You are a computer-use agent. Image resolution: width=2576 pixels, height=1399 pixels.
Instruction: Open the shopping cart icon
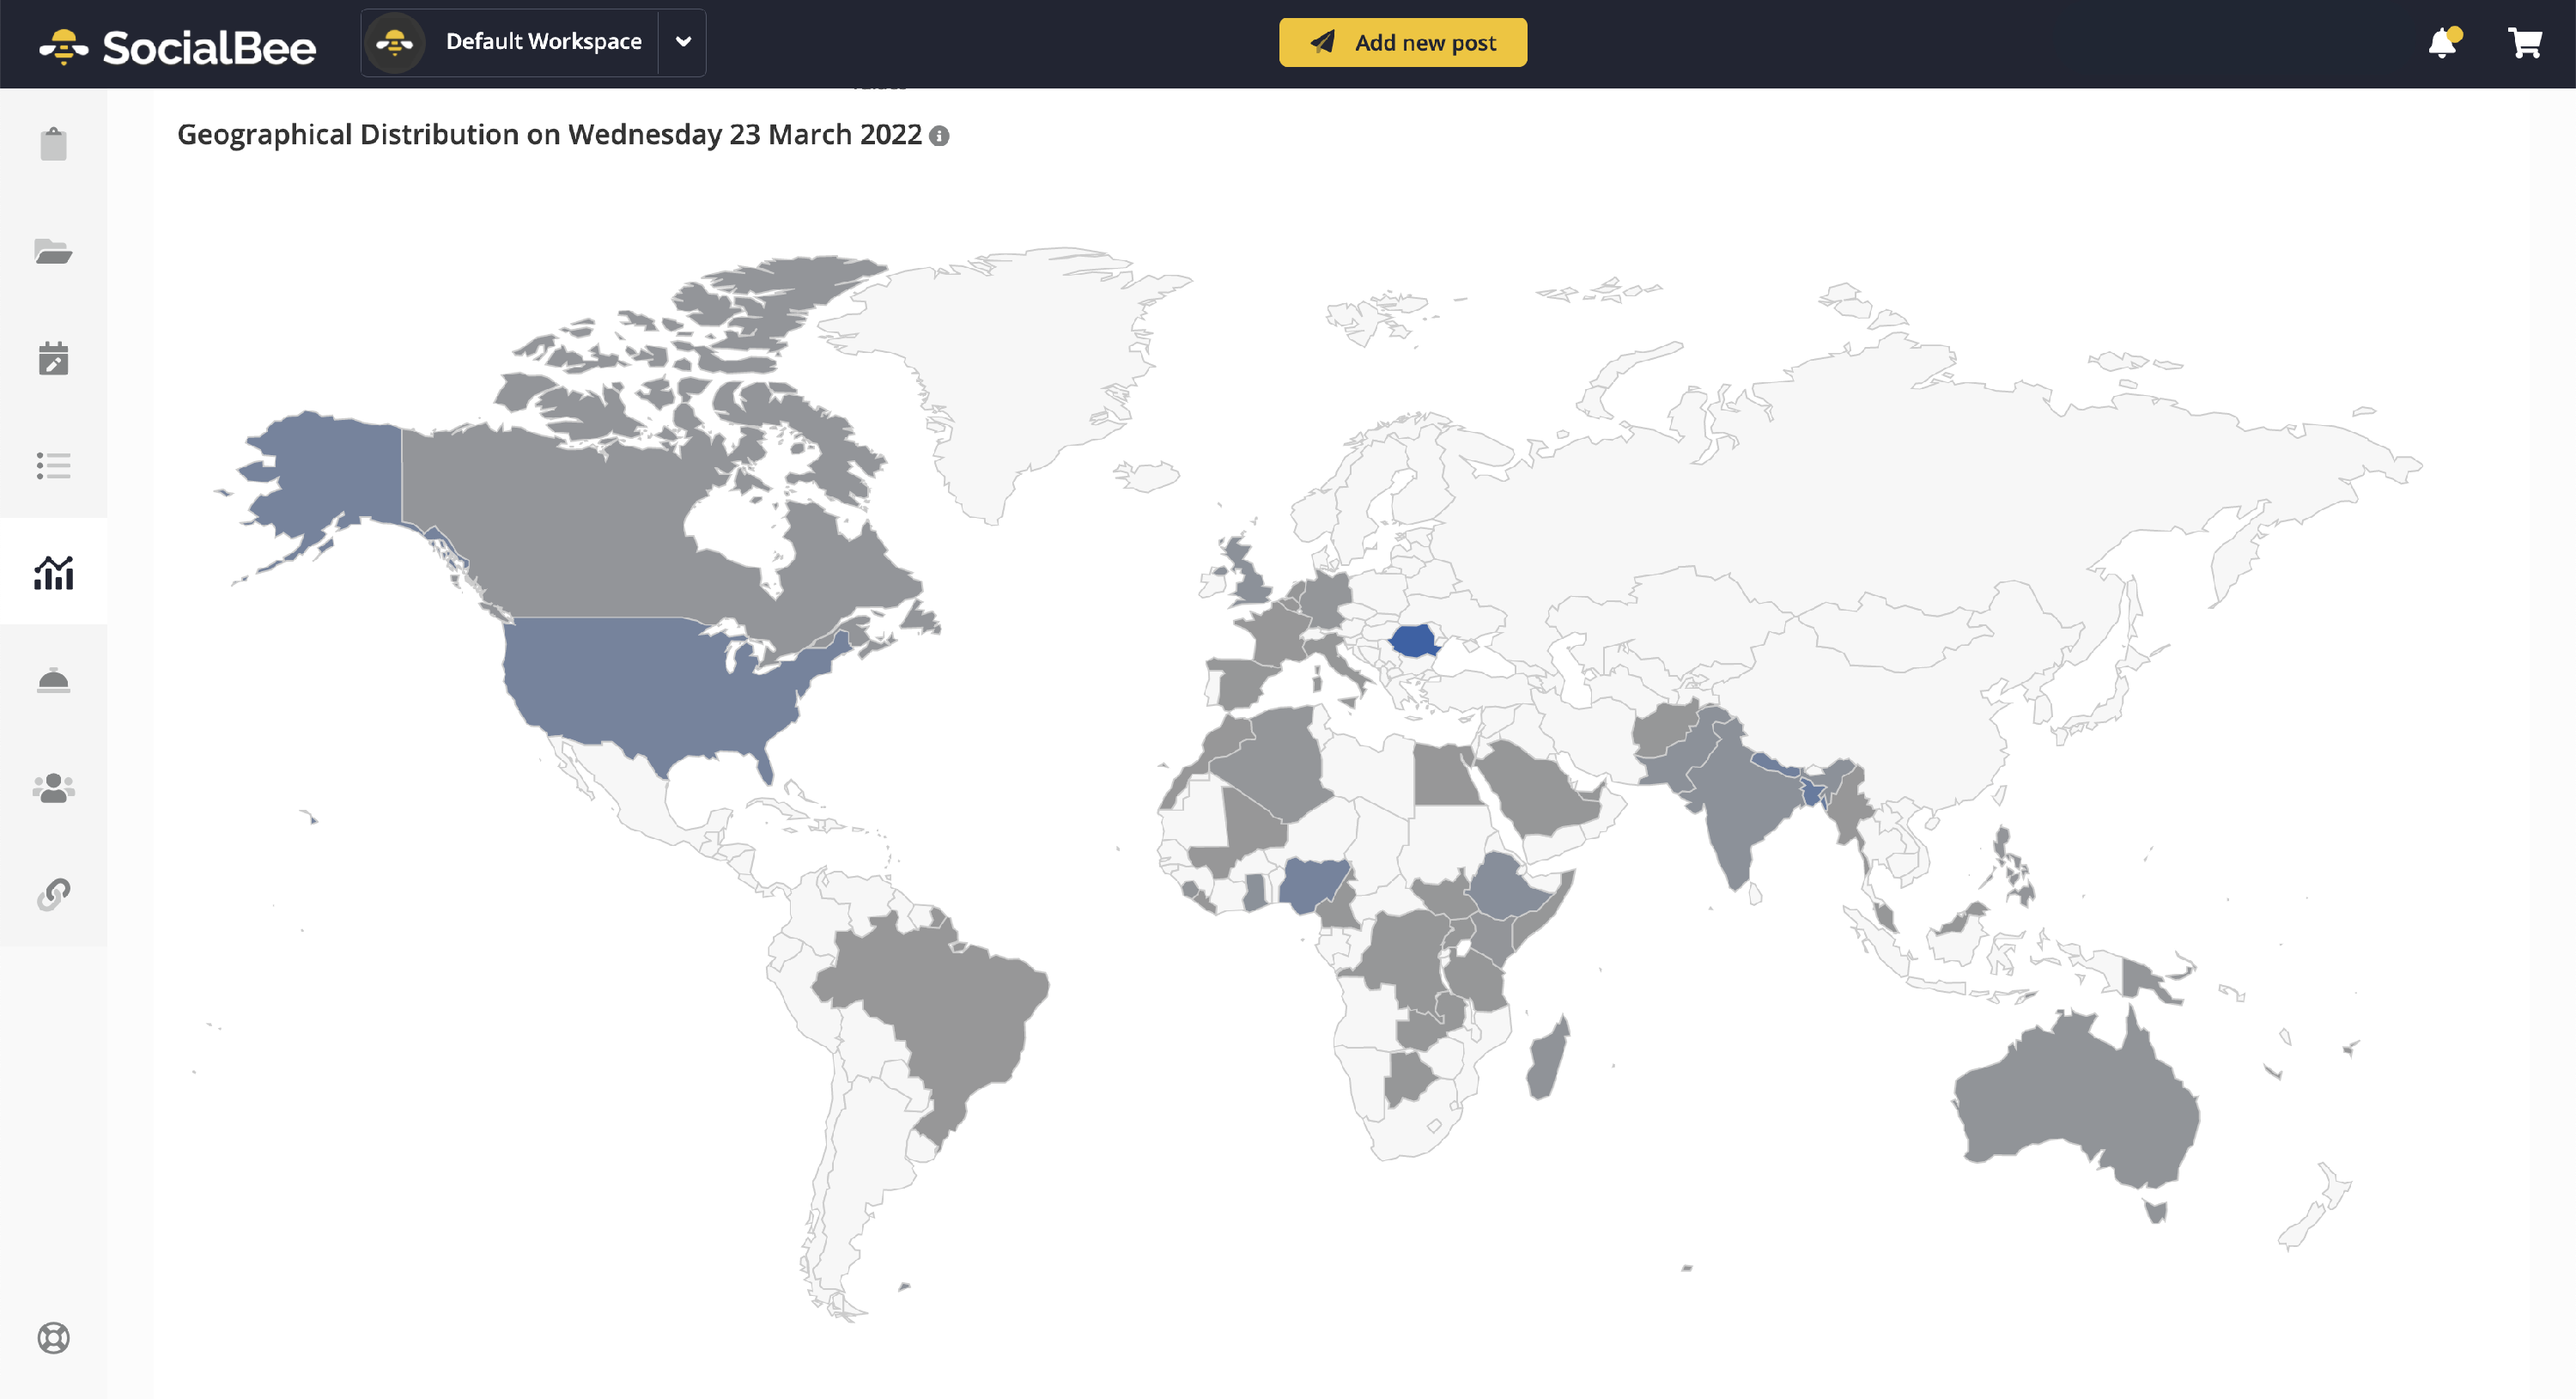2525,43
